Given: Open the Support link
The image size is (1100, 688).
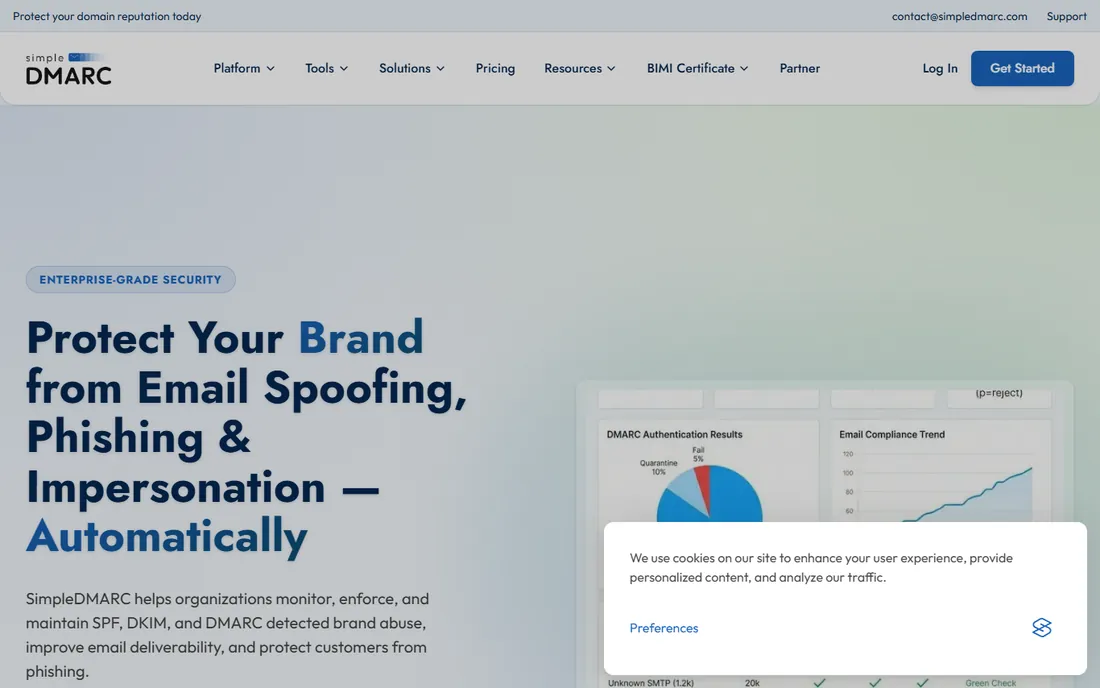Looking at the screenshot, I should click(1066, 16).
